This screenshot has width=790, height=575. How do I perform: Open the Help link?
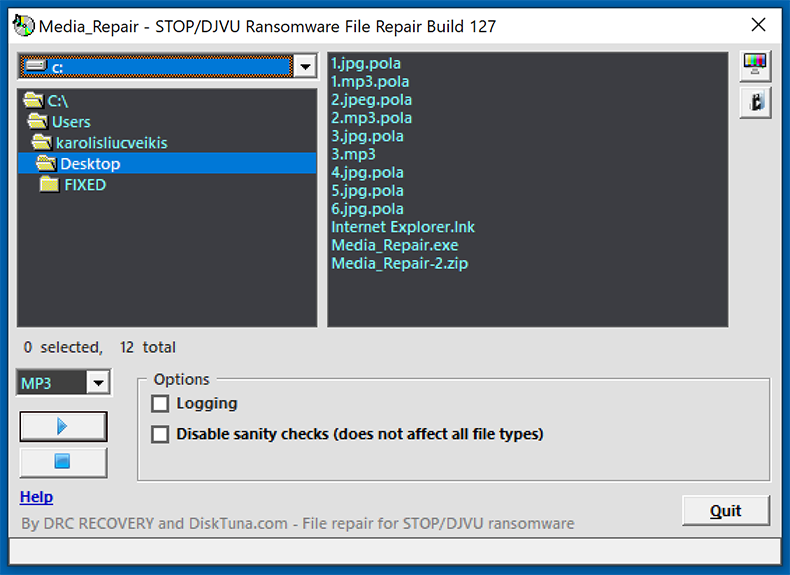36,497
